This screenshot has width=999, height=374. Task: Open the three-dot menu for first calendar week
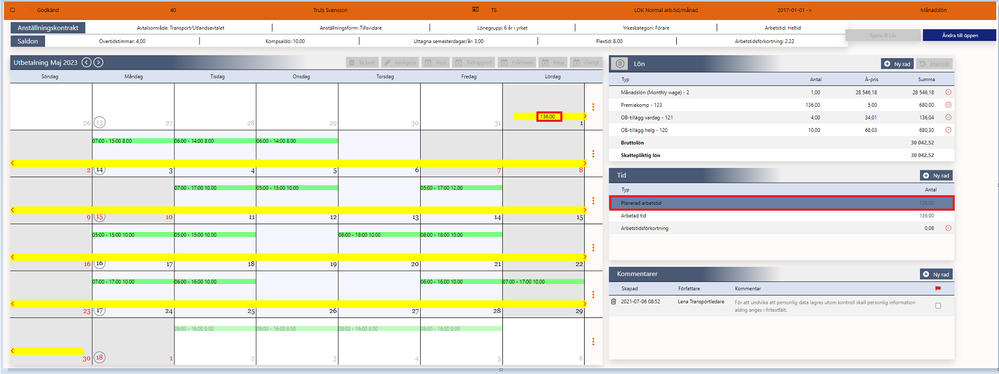(x=593, y=106)
